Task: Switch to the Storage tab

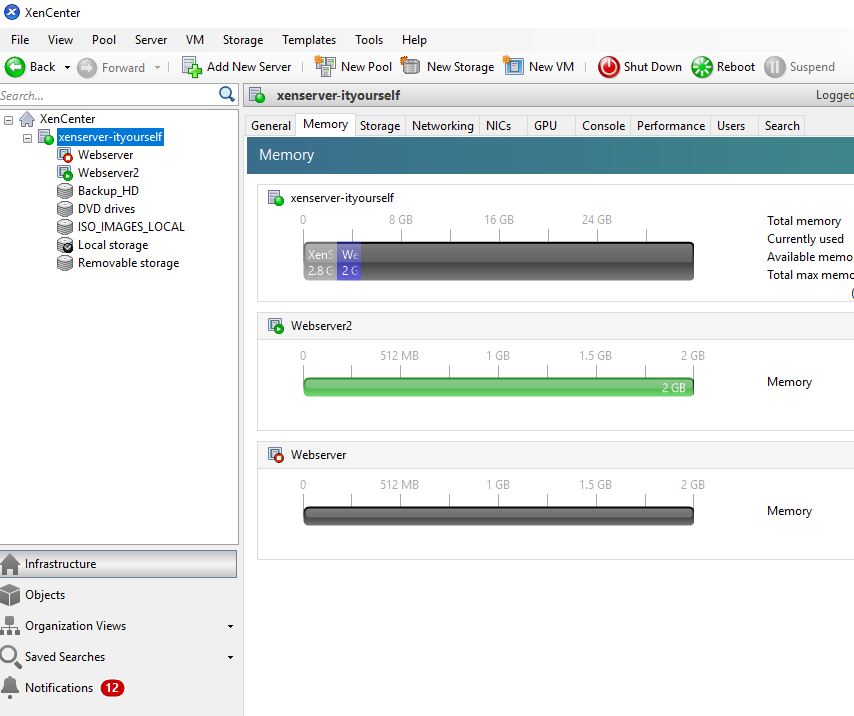Action: point(380,126)
